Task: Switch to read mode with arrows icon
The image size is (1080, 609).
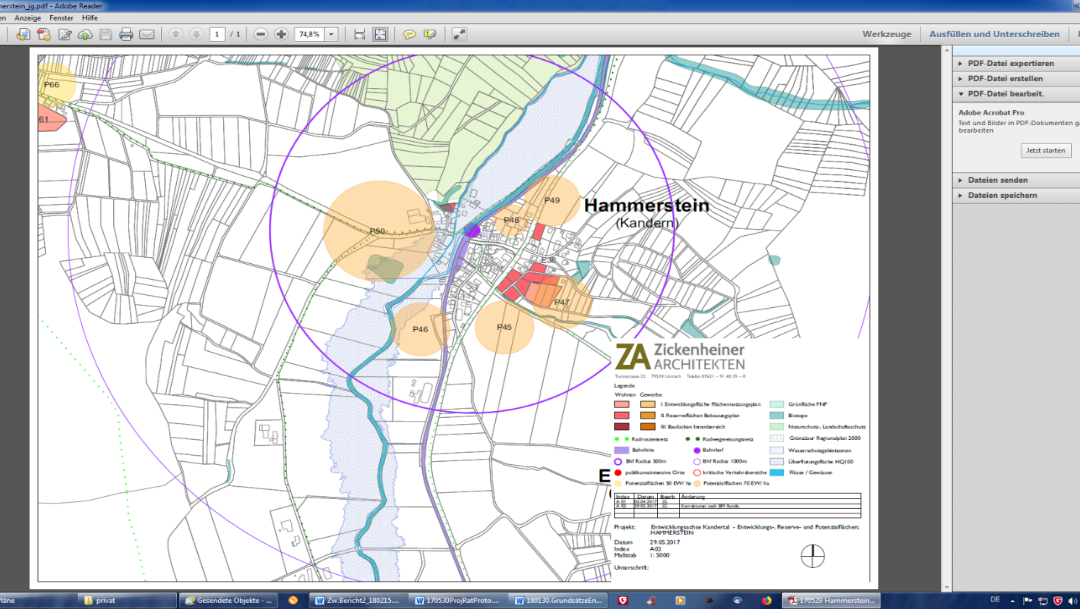Action: tap(459, 34)
